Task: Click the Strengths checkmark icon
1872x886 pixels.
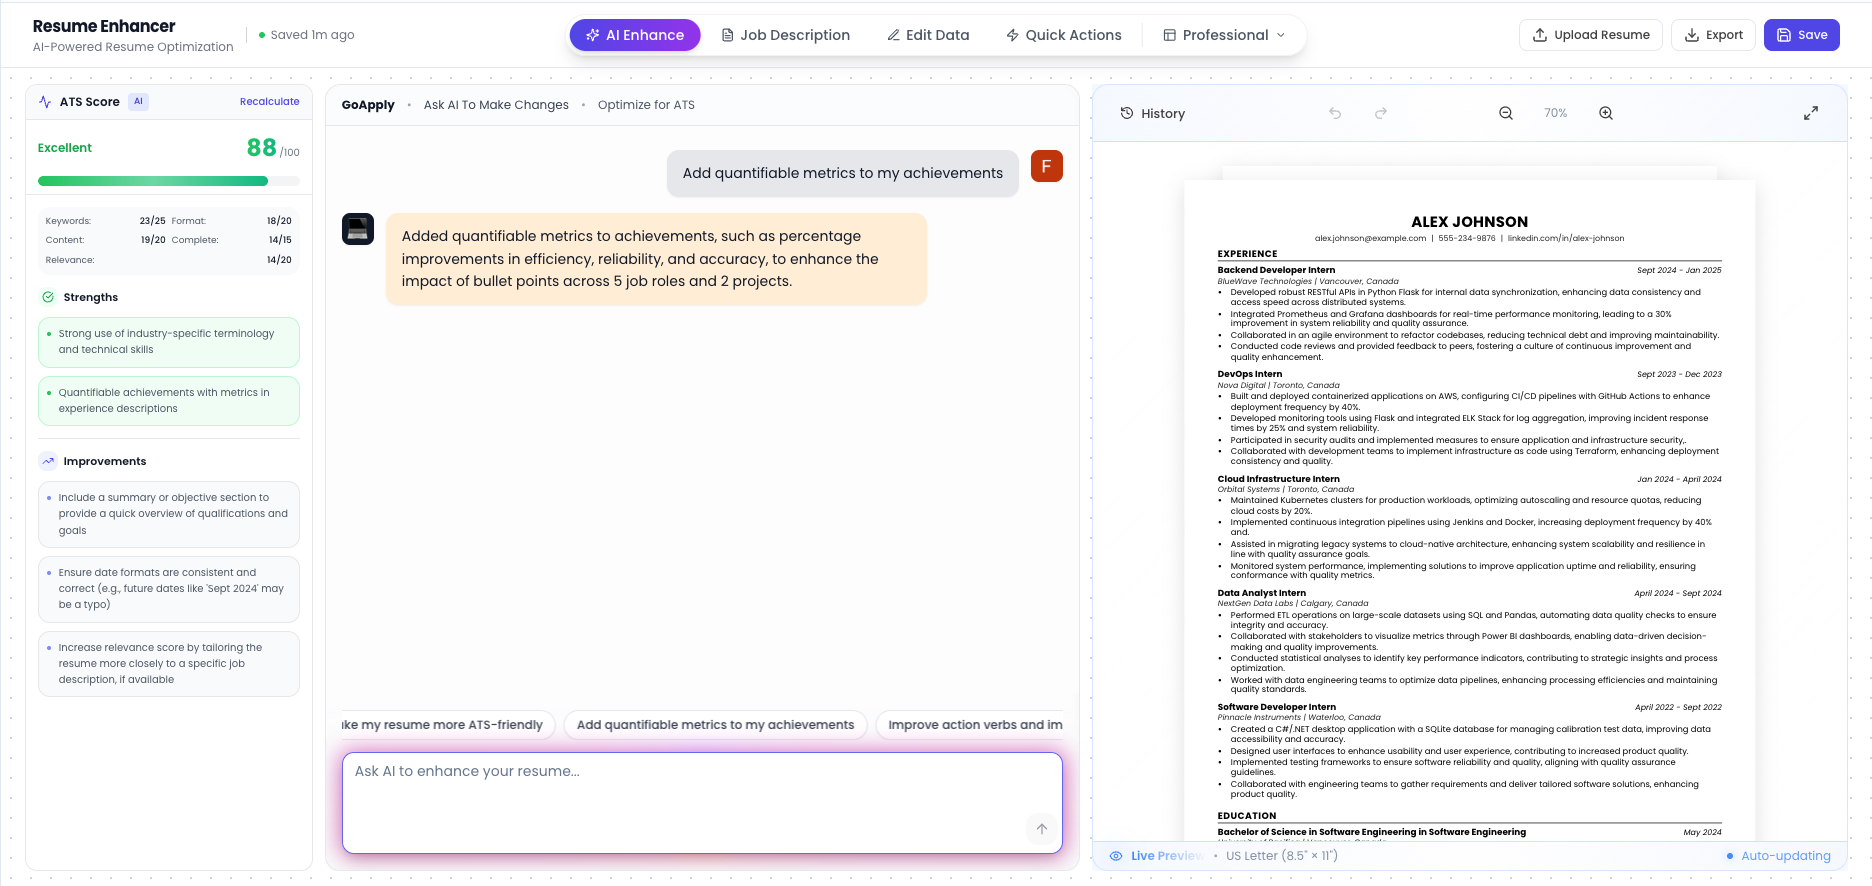Action: [x=48, y=297]
